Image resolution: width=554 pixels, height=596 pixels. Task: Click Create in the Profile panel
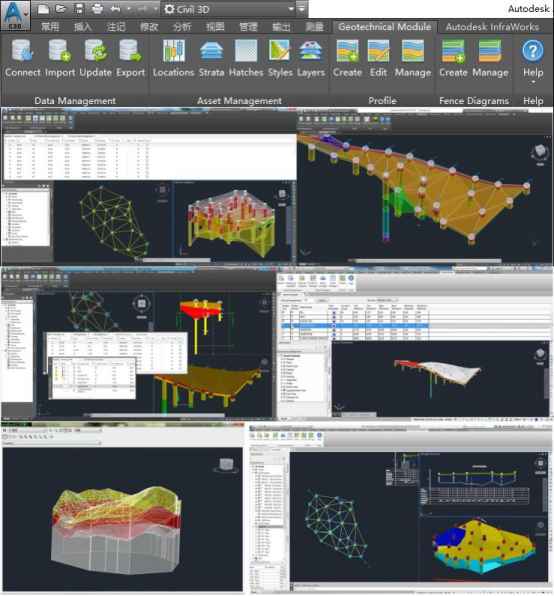tap(347, 51)
